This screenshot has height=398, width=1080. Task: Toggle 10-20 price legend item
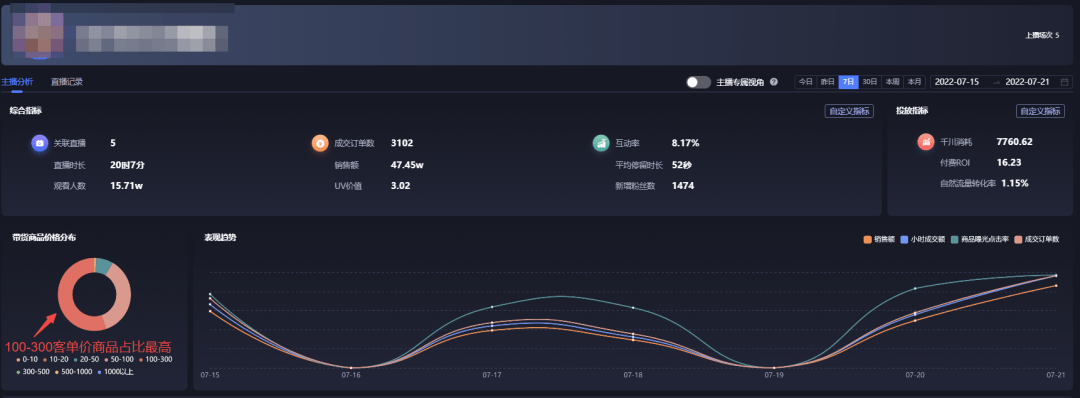56,359
